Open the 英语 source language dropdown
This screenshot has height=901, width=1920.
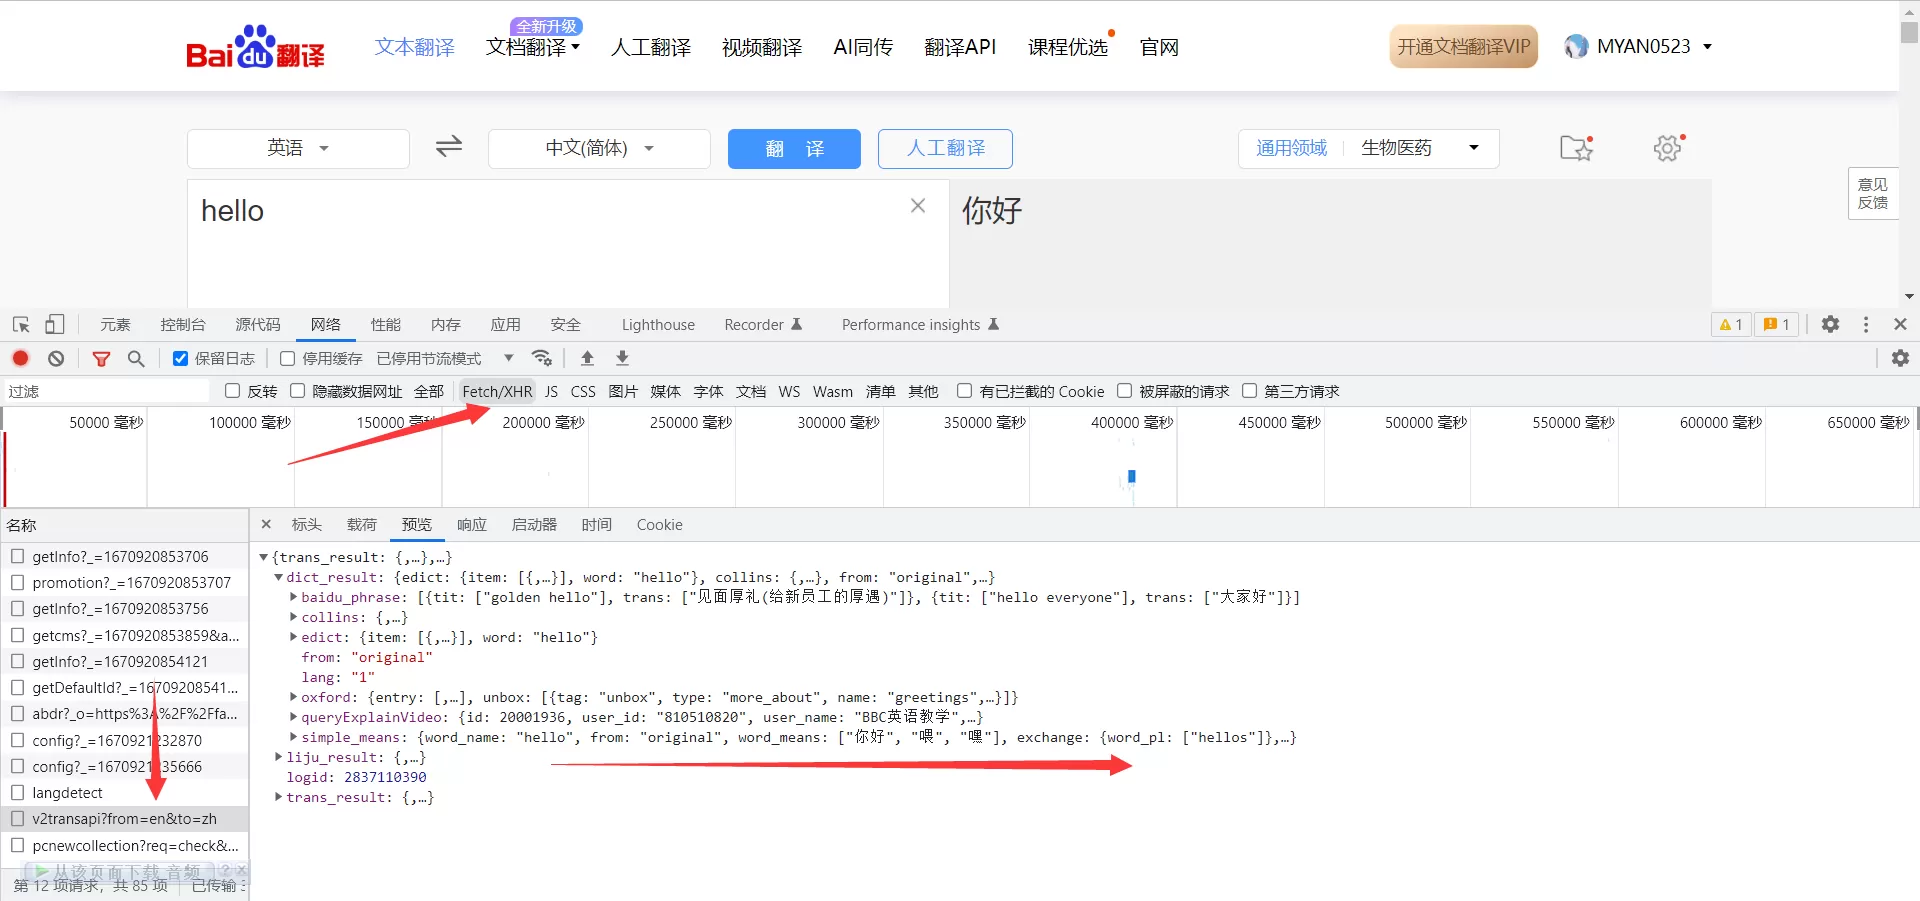(298, 148)
